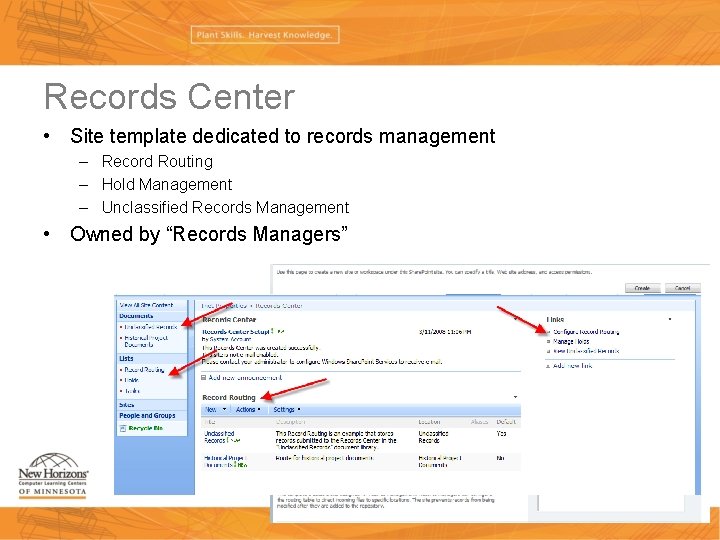The width and height of the screenshot is (720, 540).
Task: Click the Links web part title
Action: (x=555, y=319)
